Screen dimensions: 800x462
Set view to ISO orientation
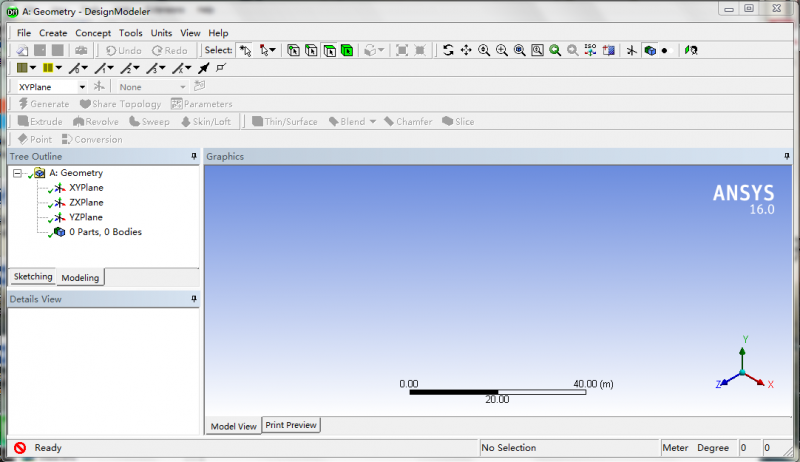point(590,50)
